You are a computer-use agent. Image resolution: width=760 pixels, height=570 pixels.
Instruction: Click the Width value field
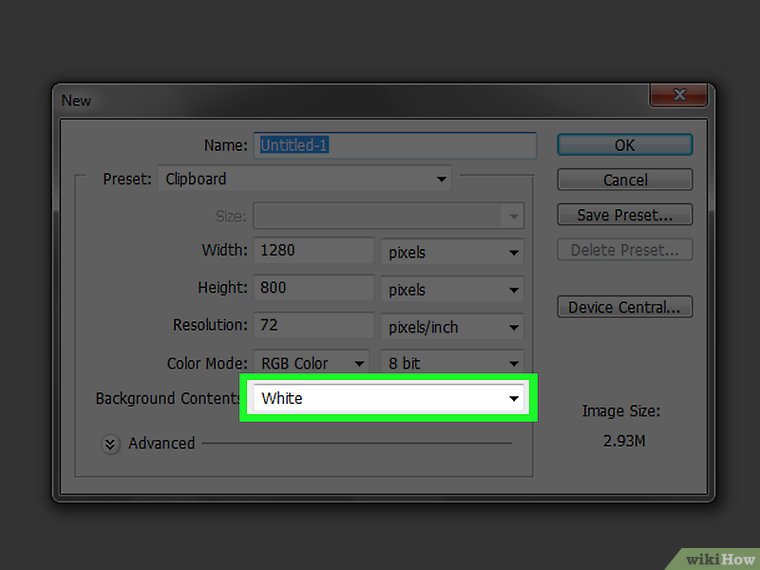[313, 251]
